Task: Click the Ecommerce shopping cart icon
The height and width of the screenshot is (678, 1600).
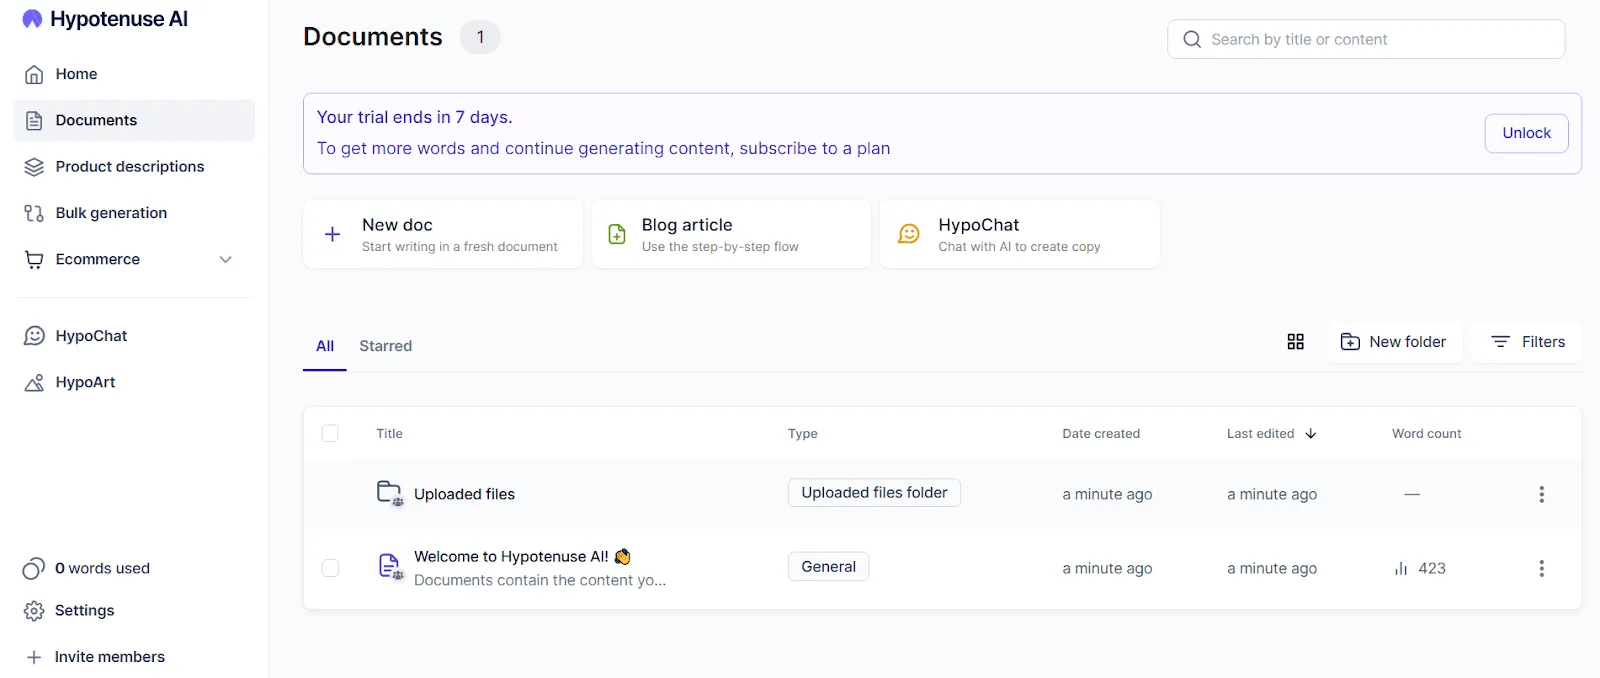Action: 34,259
